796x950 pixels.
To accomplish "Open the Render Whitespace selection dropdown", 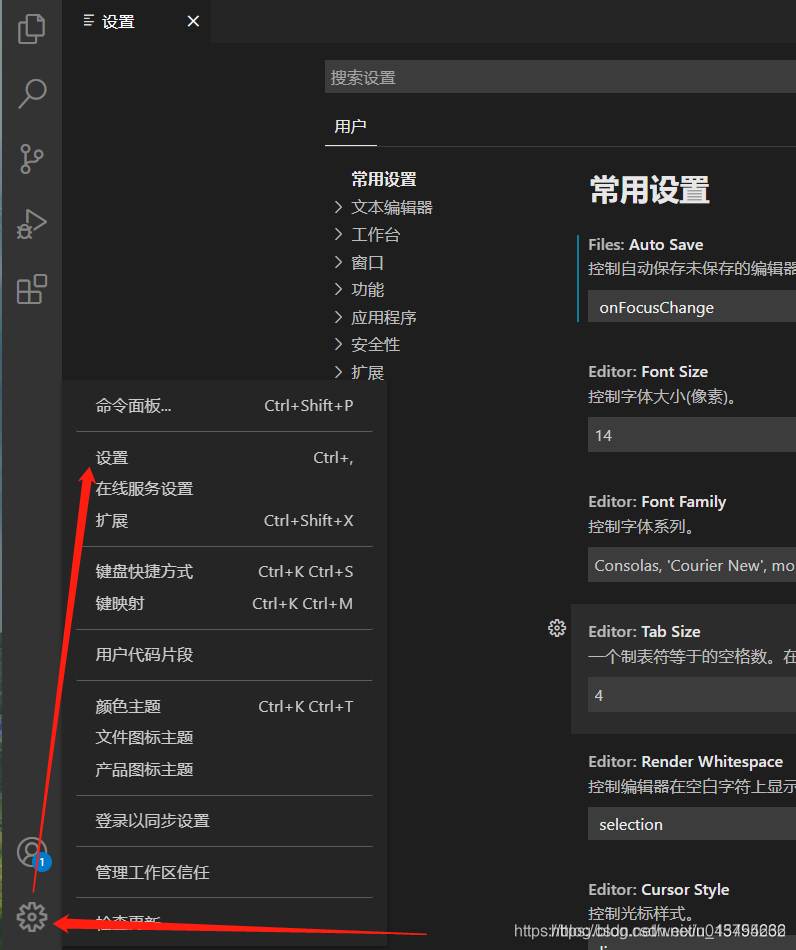I will (692, 824).
